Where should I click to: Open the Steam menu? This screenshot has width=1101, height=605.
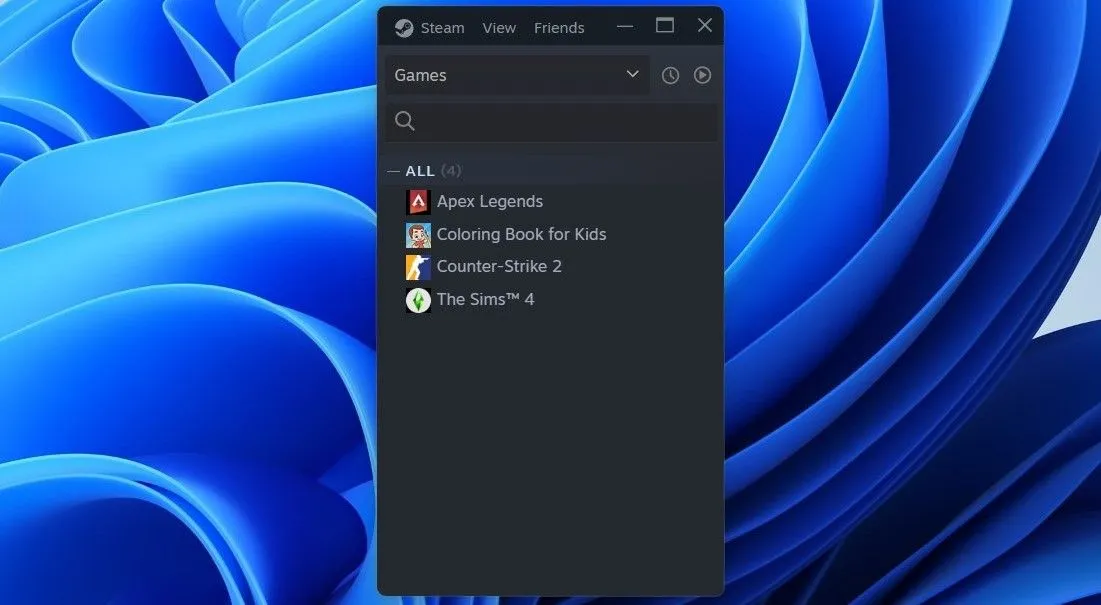[x=442, y=28]
